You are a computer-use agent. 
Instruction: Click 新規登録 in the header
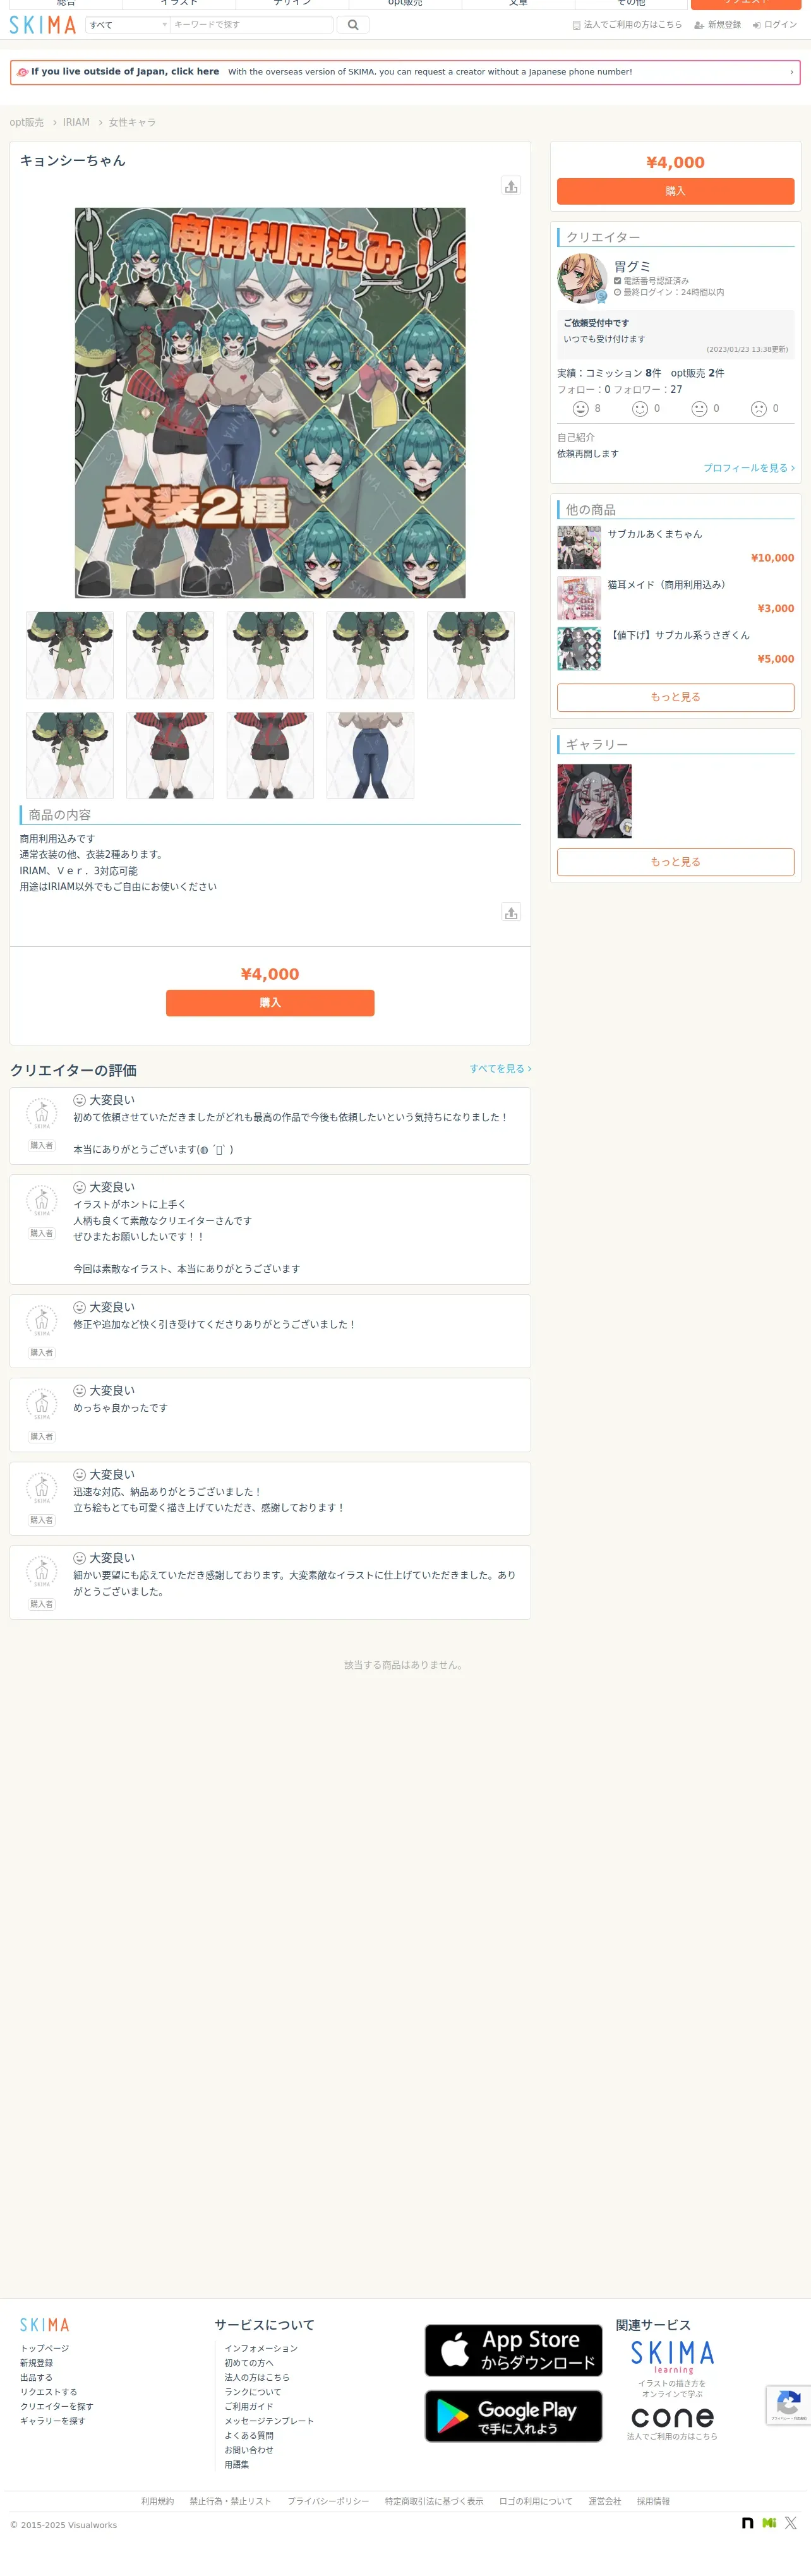tap(717, 25)
